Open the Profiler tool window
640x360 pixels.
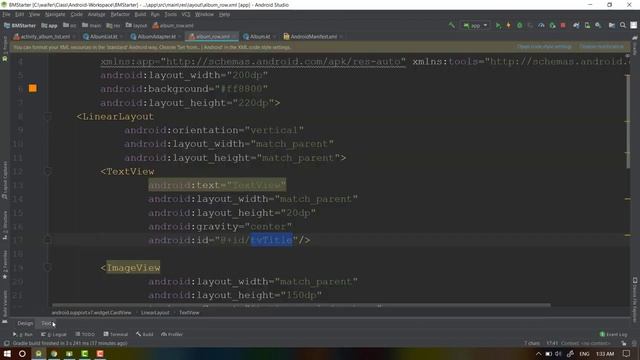pyautogui.click(x=172, y=334)
